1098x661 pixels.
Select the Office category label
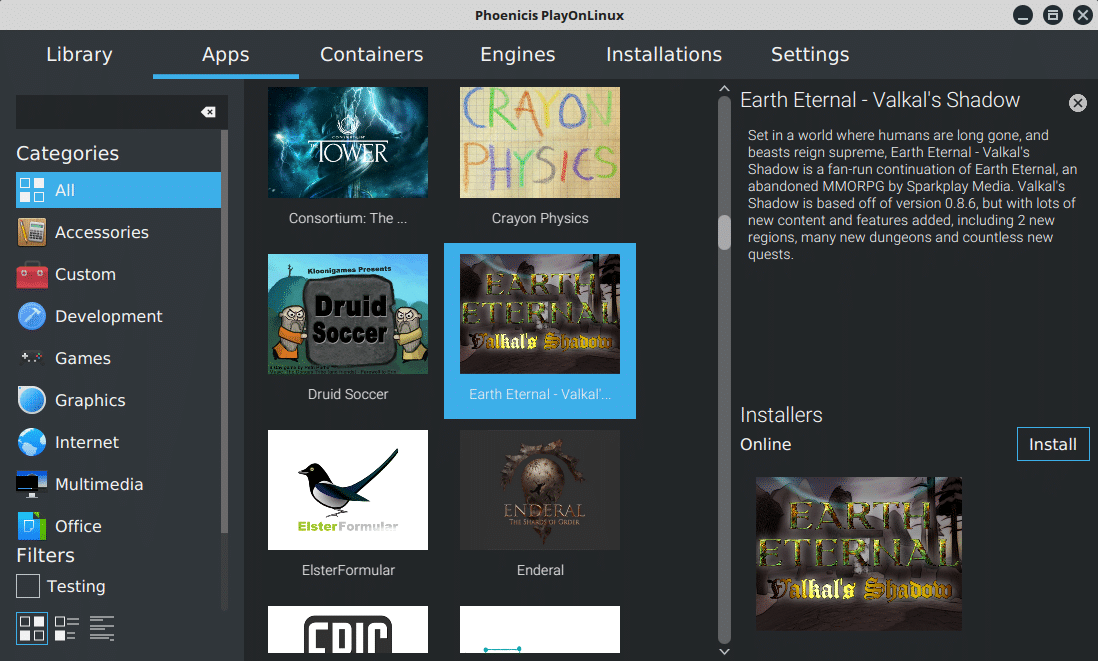point(78,527)
